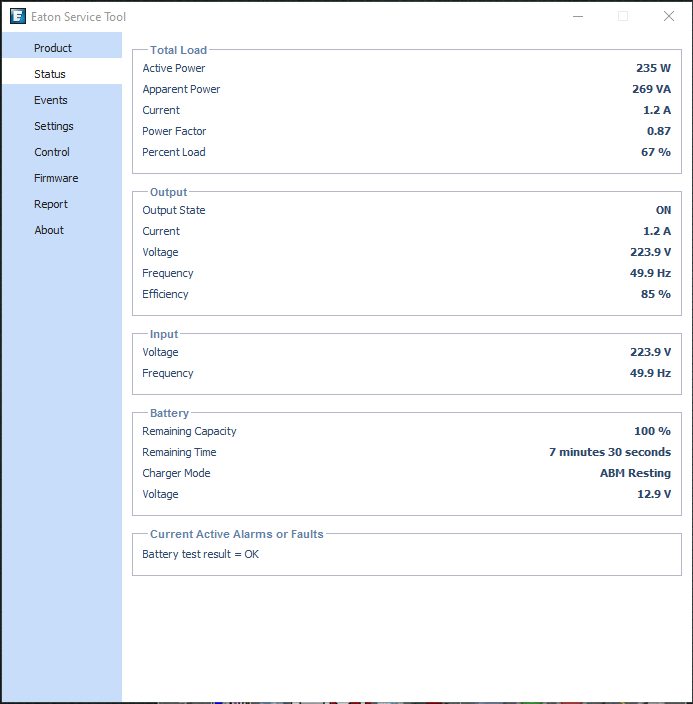Close the Eaton Service Tool window
The width and height of the screenshot is (693, 704).
[669, 17]
